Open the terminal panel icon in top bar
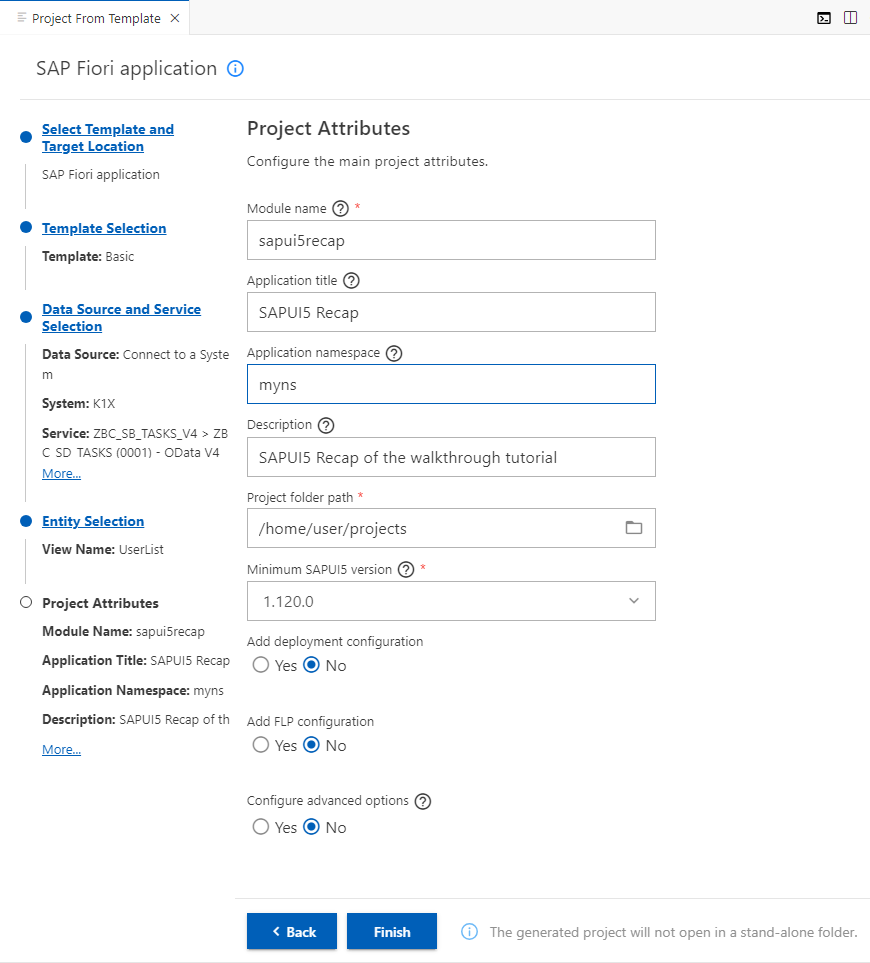 click(x=824, y=18)
